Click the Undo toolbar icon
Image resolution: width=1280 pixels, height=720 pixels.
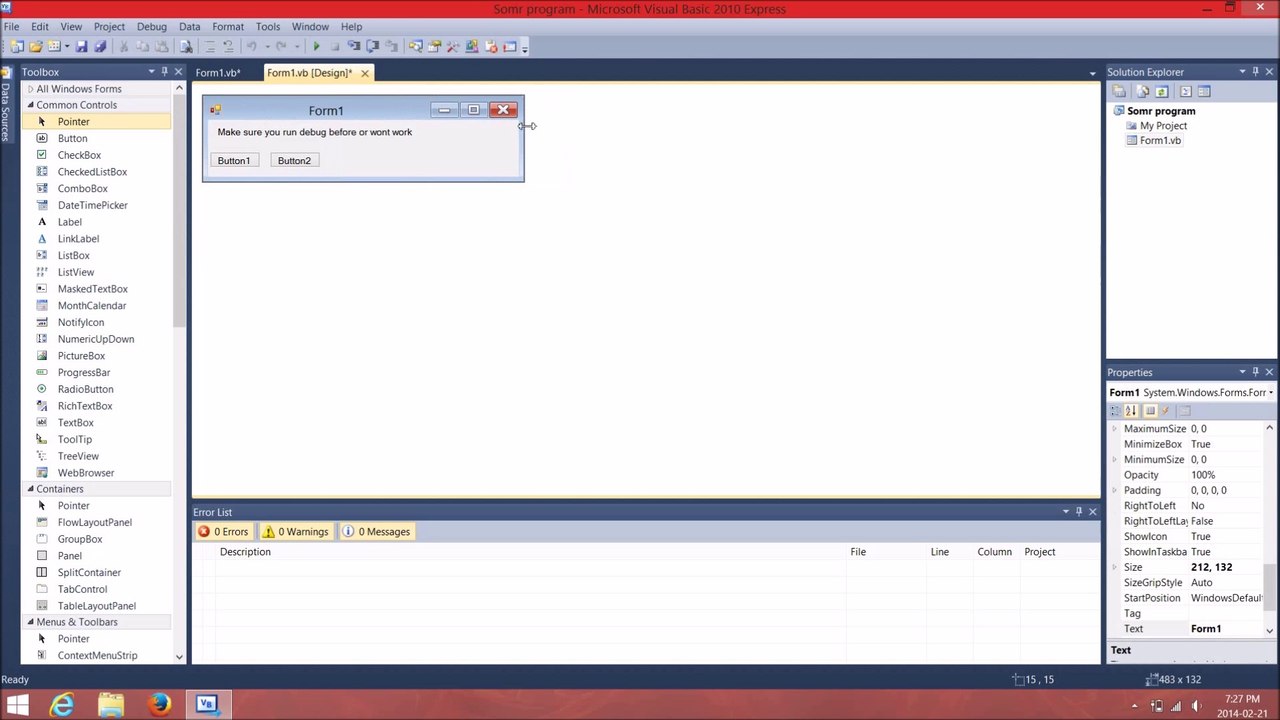252,46
